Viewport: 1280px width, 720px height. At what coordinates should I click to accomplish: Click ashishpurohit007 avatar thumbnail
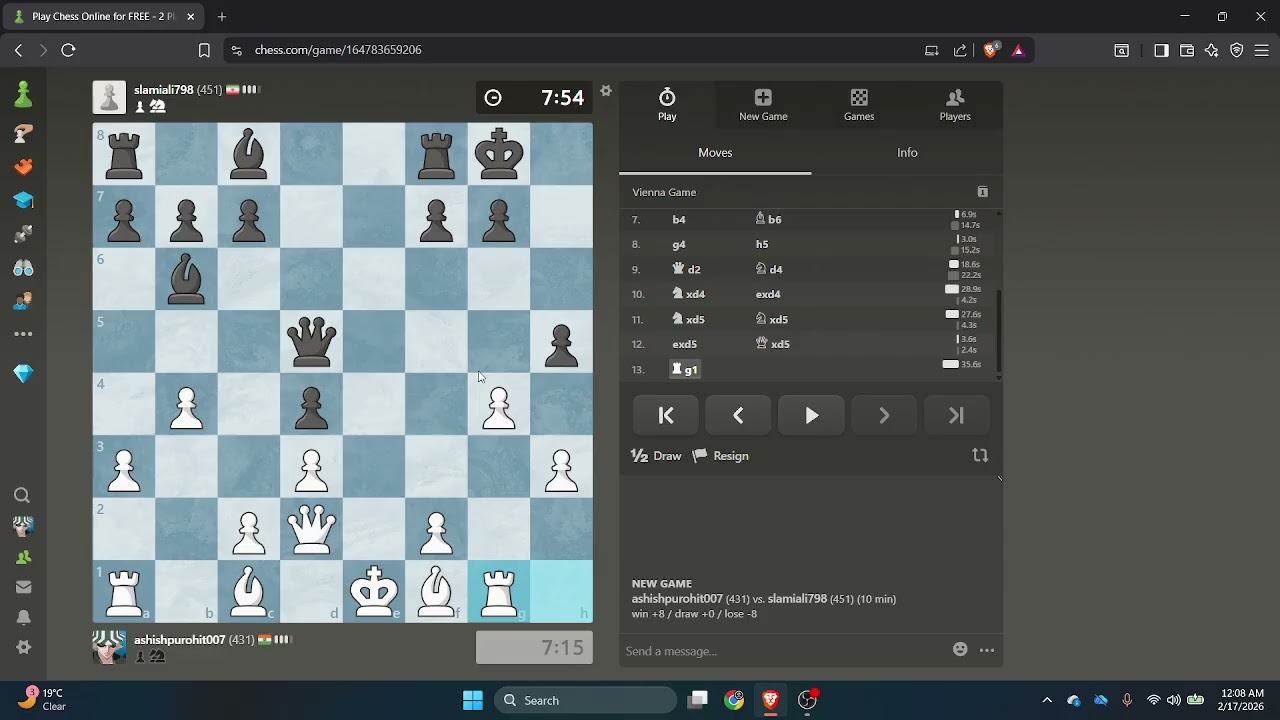click(109, 647)
